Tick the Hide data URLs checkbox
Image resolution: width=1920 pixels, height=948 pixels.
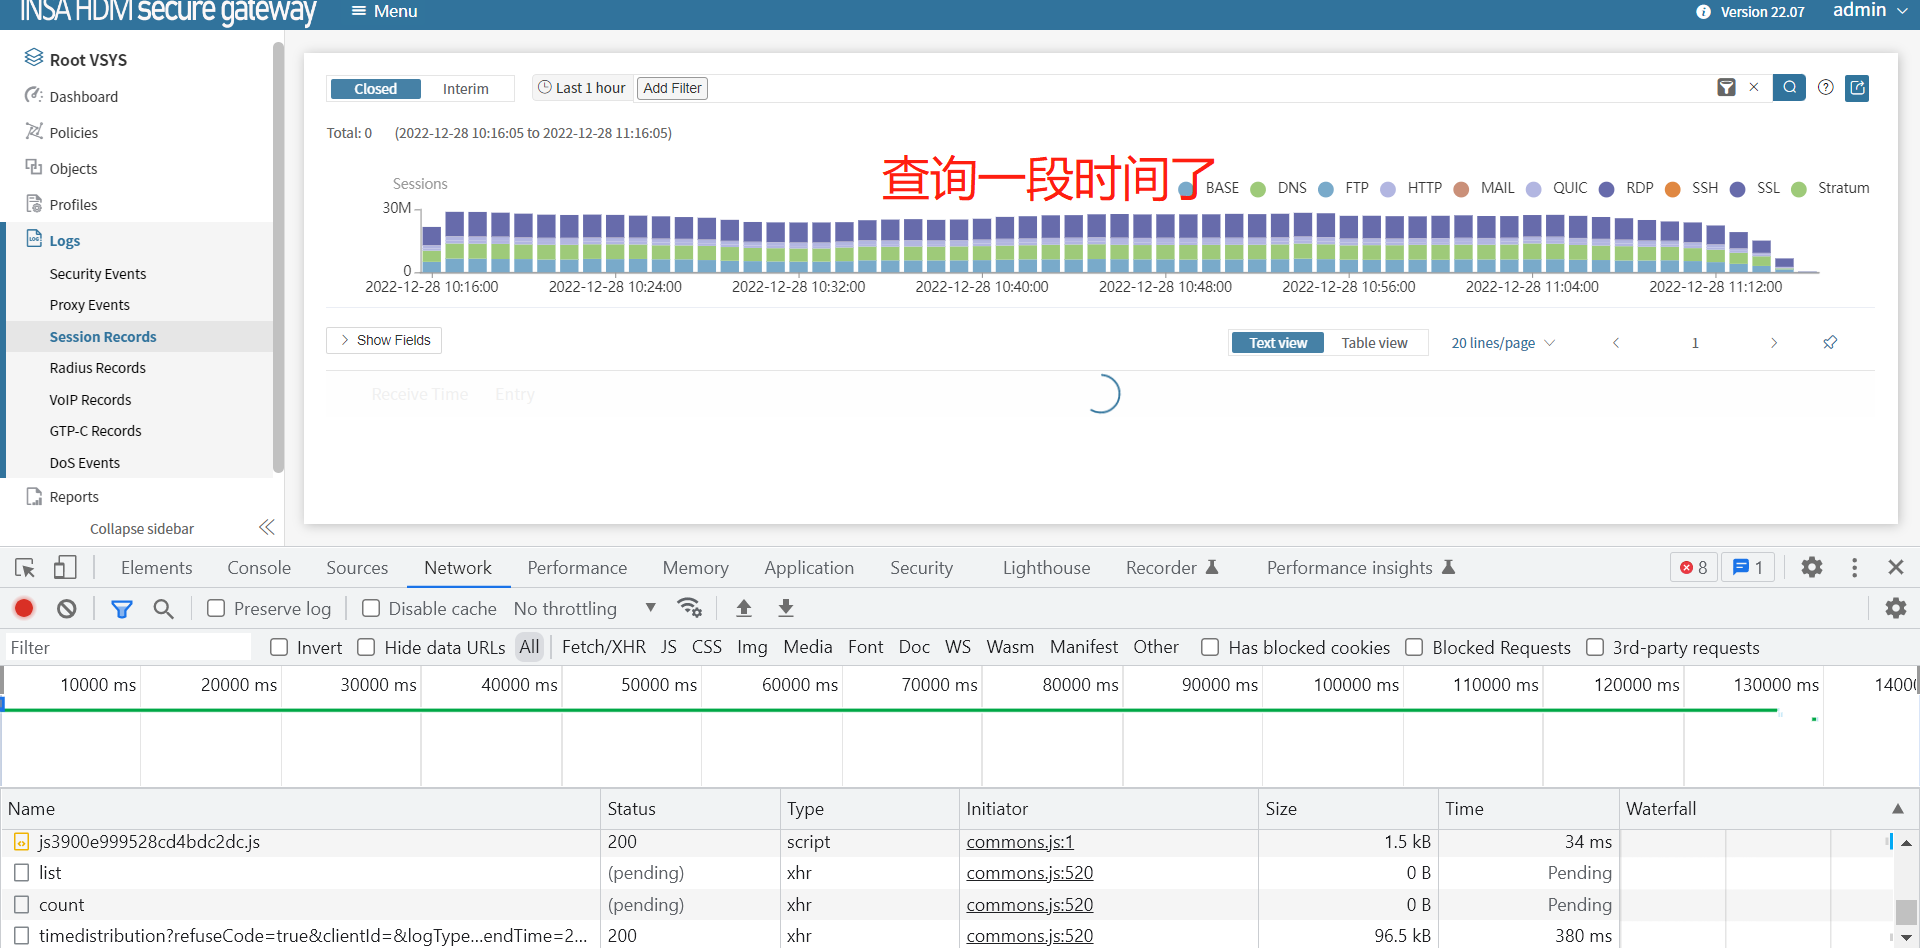[x=367, y=647]
